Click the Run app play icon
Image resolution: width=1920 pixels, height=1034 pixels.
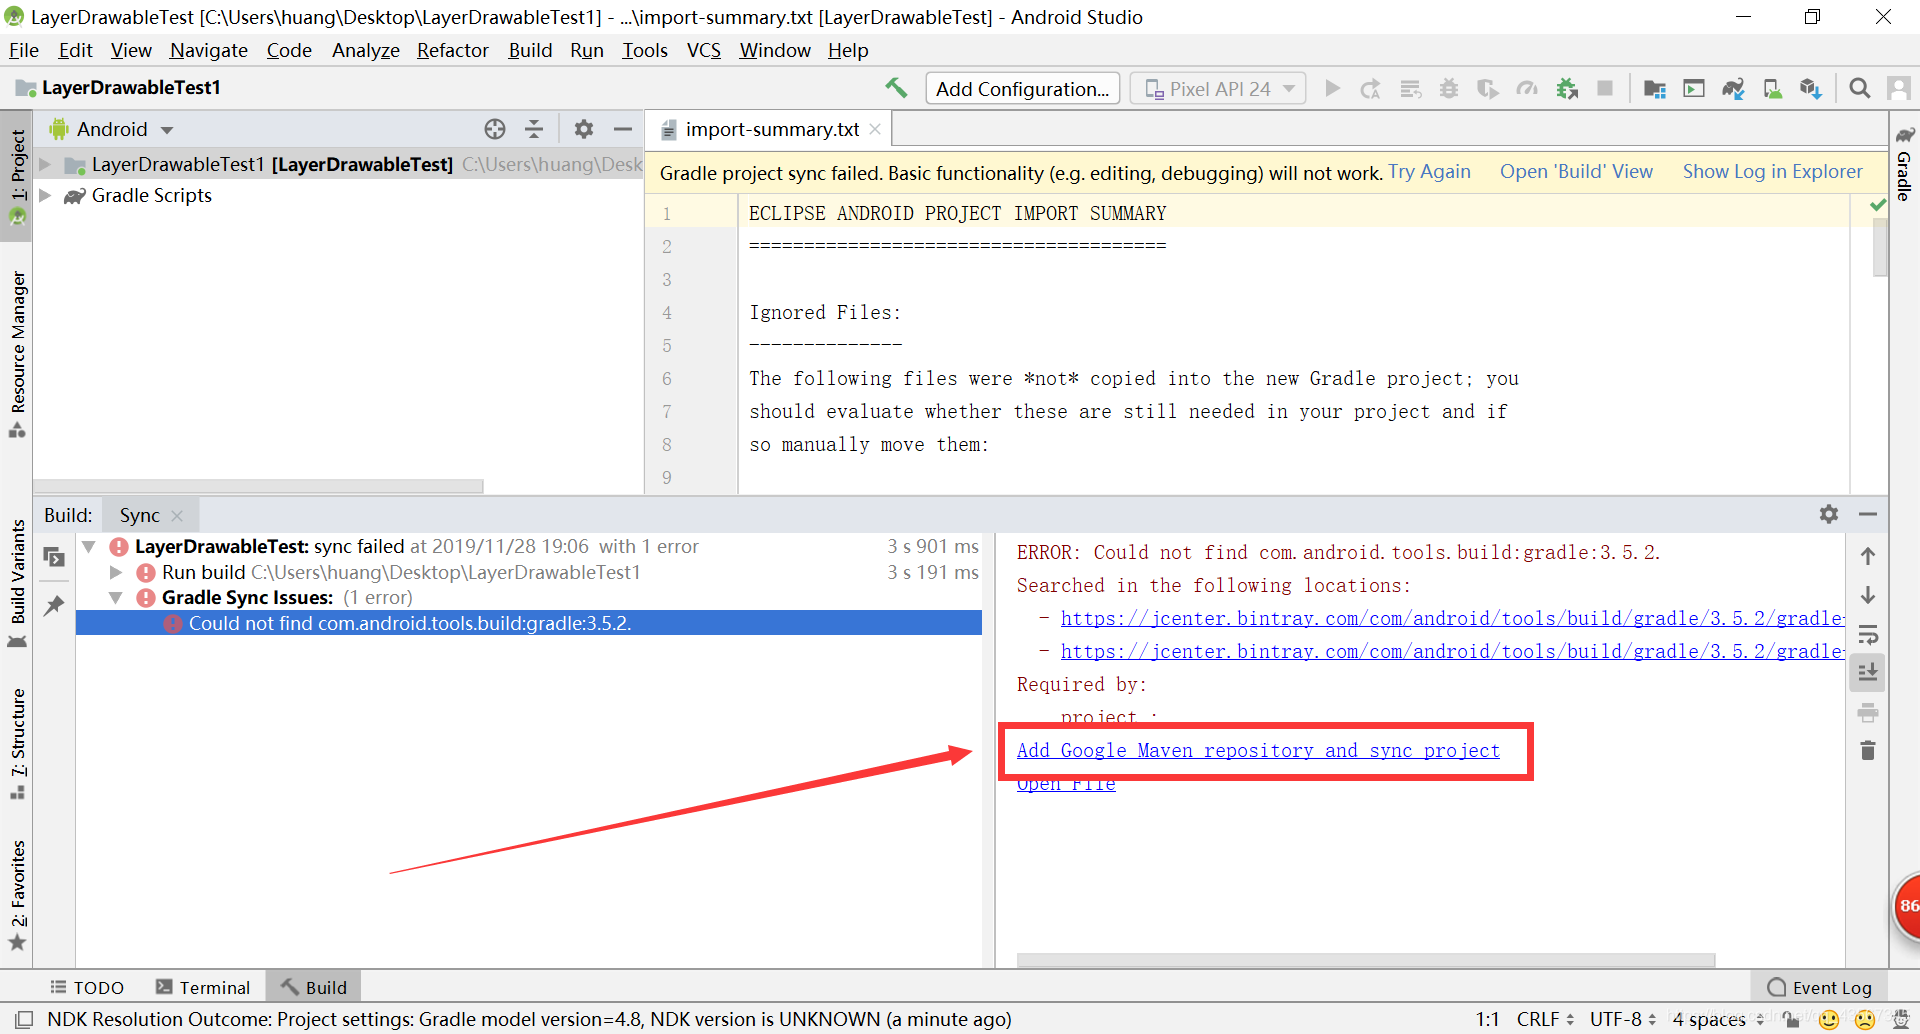[x=1332, y=89]
